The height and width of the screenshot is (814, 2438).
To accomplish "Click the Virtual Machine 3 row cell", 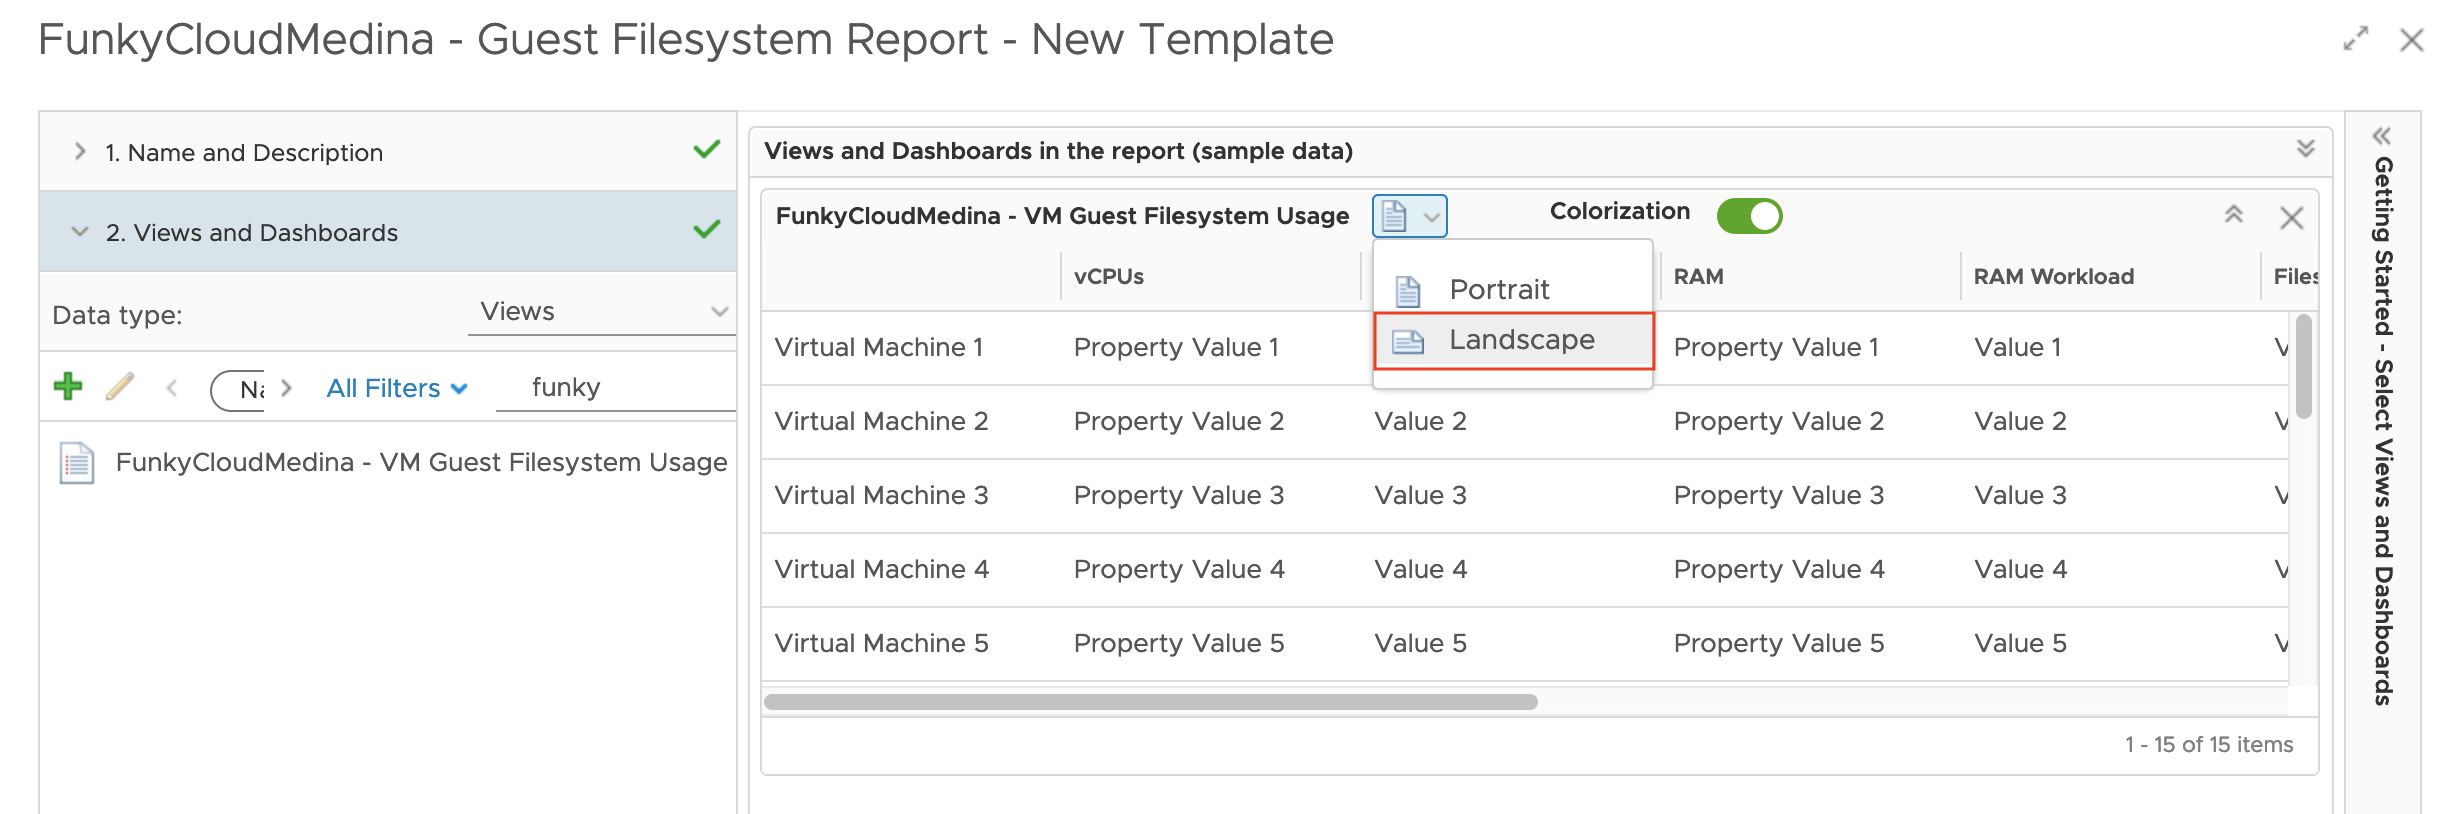I will [882, 496].
